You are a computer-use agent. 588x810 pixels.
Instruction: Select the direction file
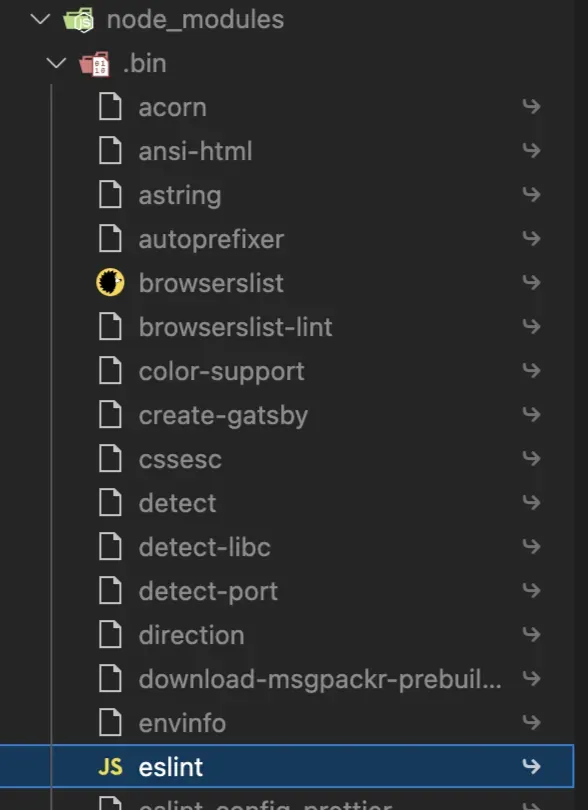(191, 635)
